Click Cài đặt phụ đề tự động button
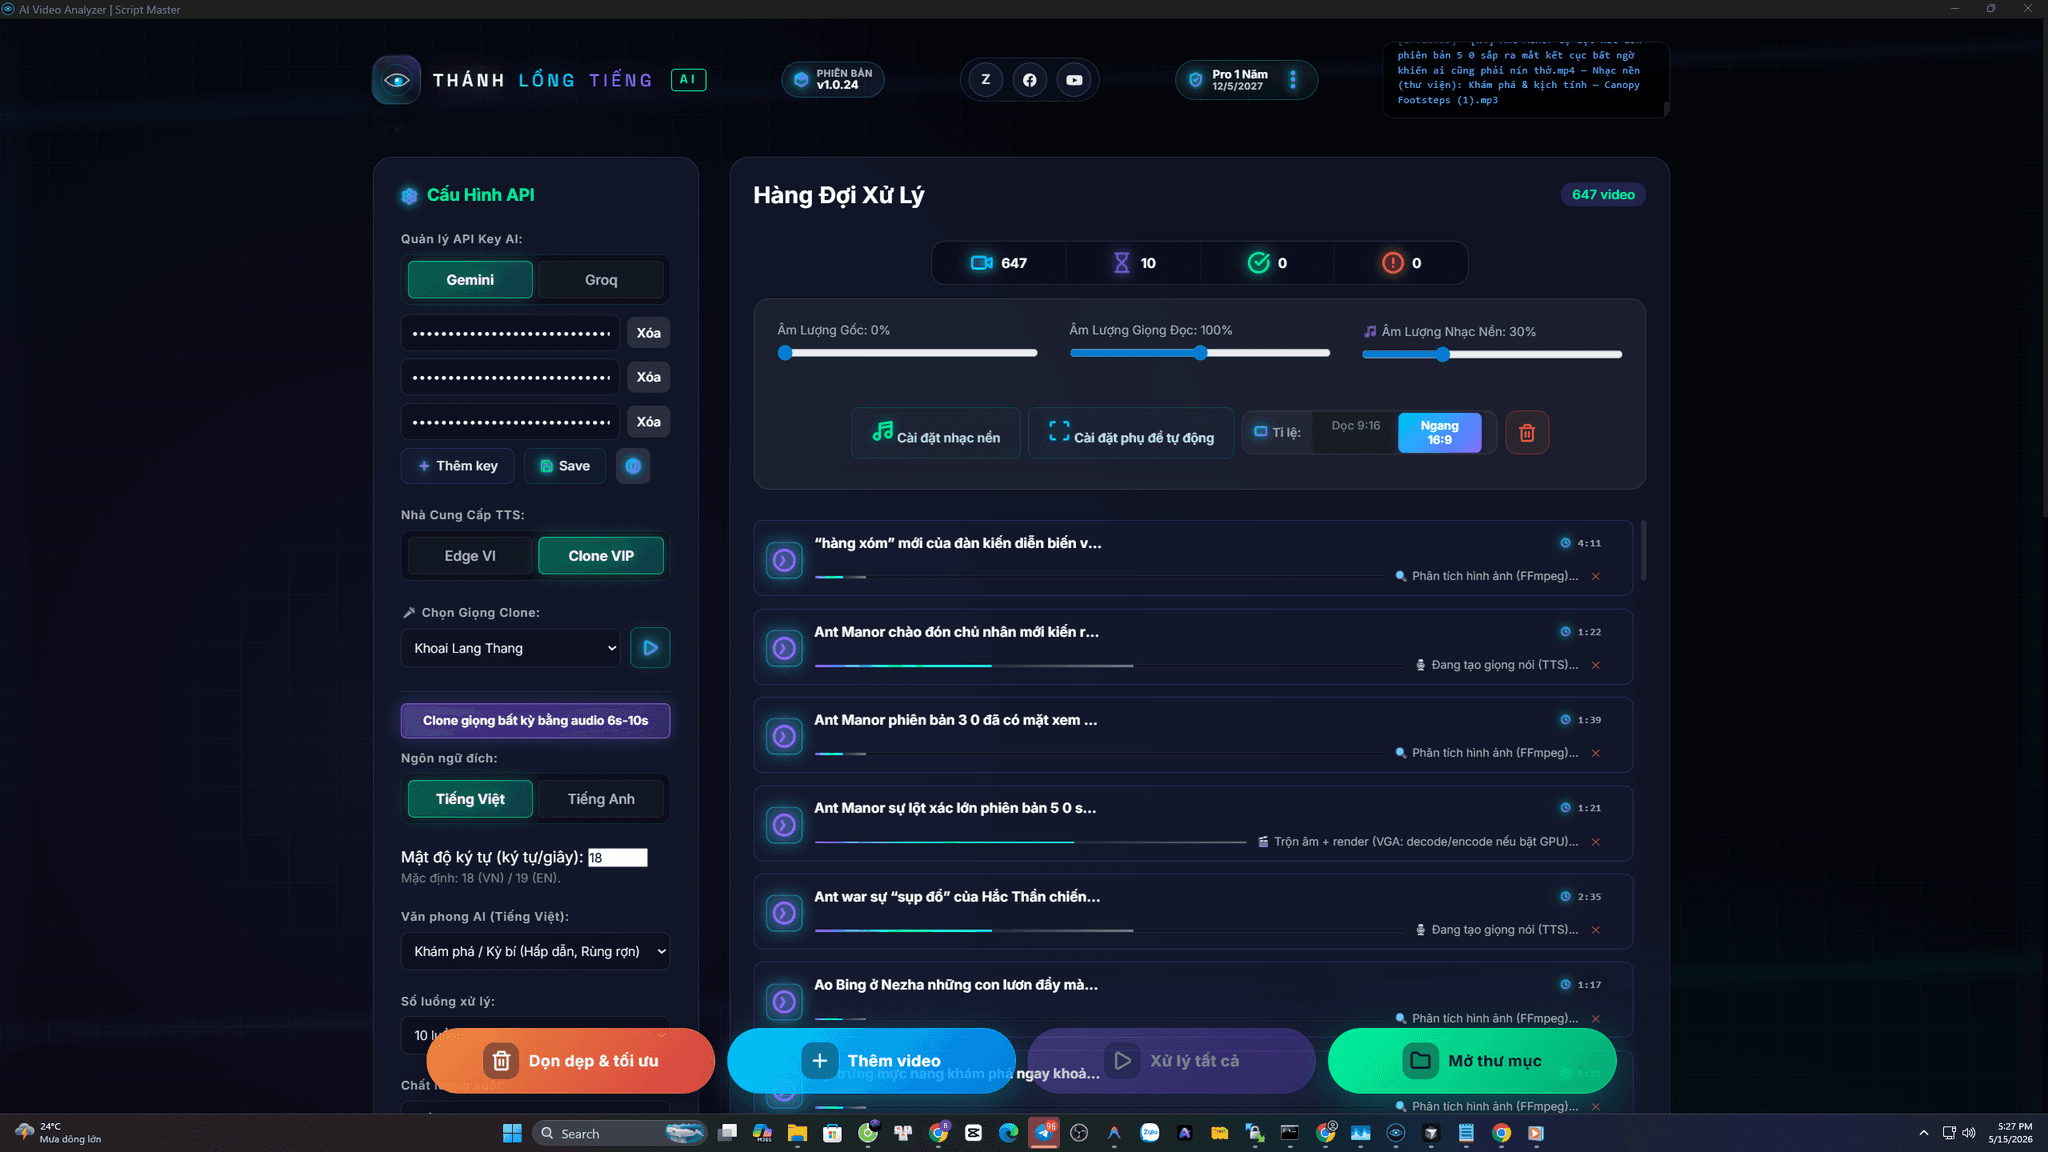The width and height of the screenshot is (2048, 1152). [x=1131, y=433]
